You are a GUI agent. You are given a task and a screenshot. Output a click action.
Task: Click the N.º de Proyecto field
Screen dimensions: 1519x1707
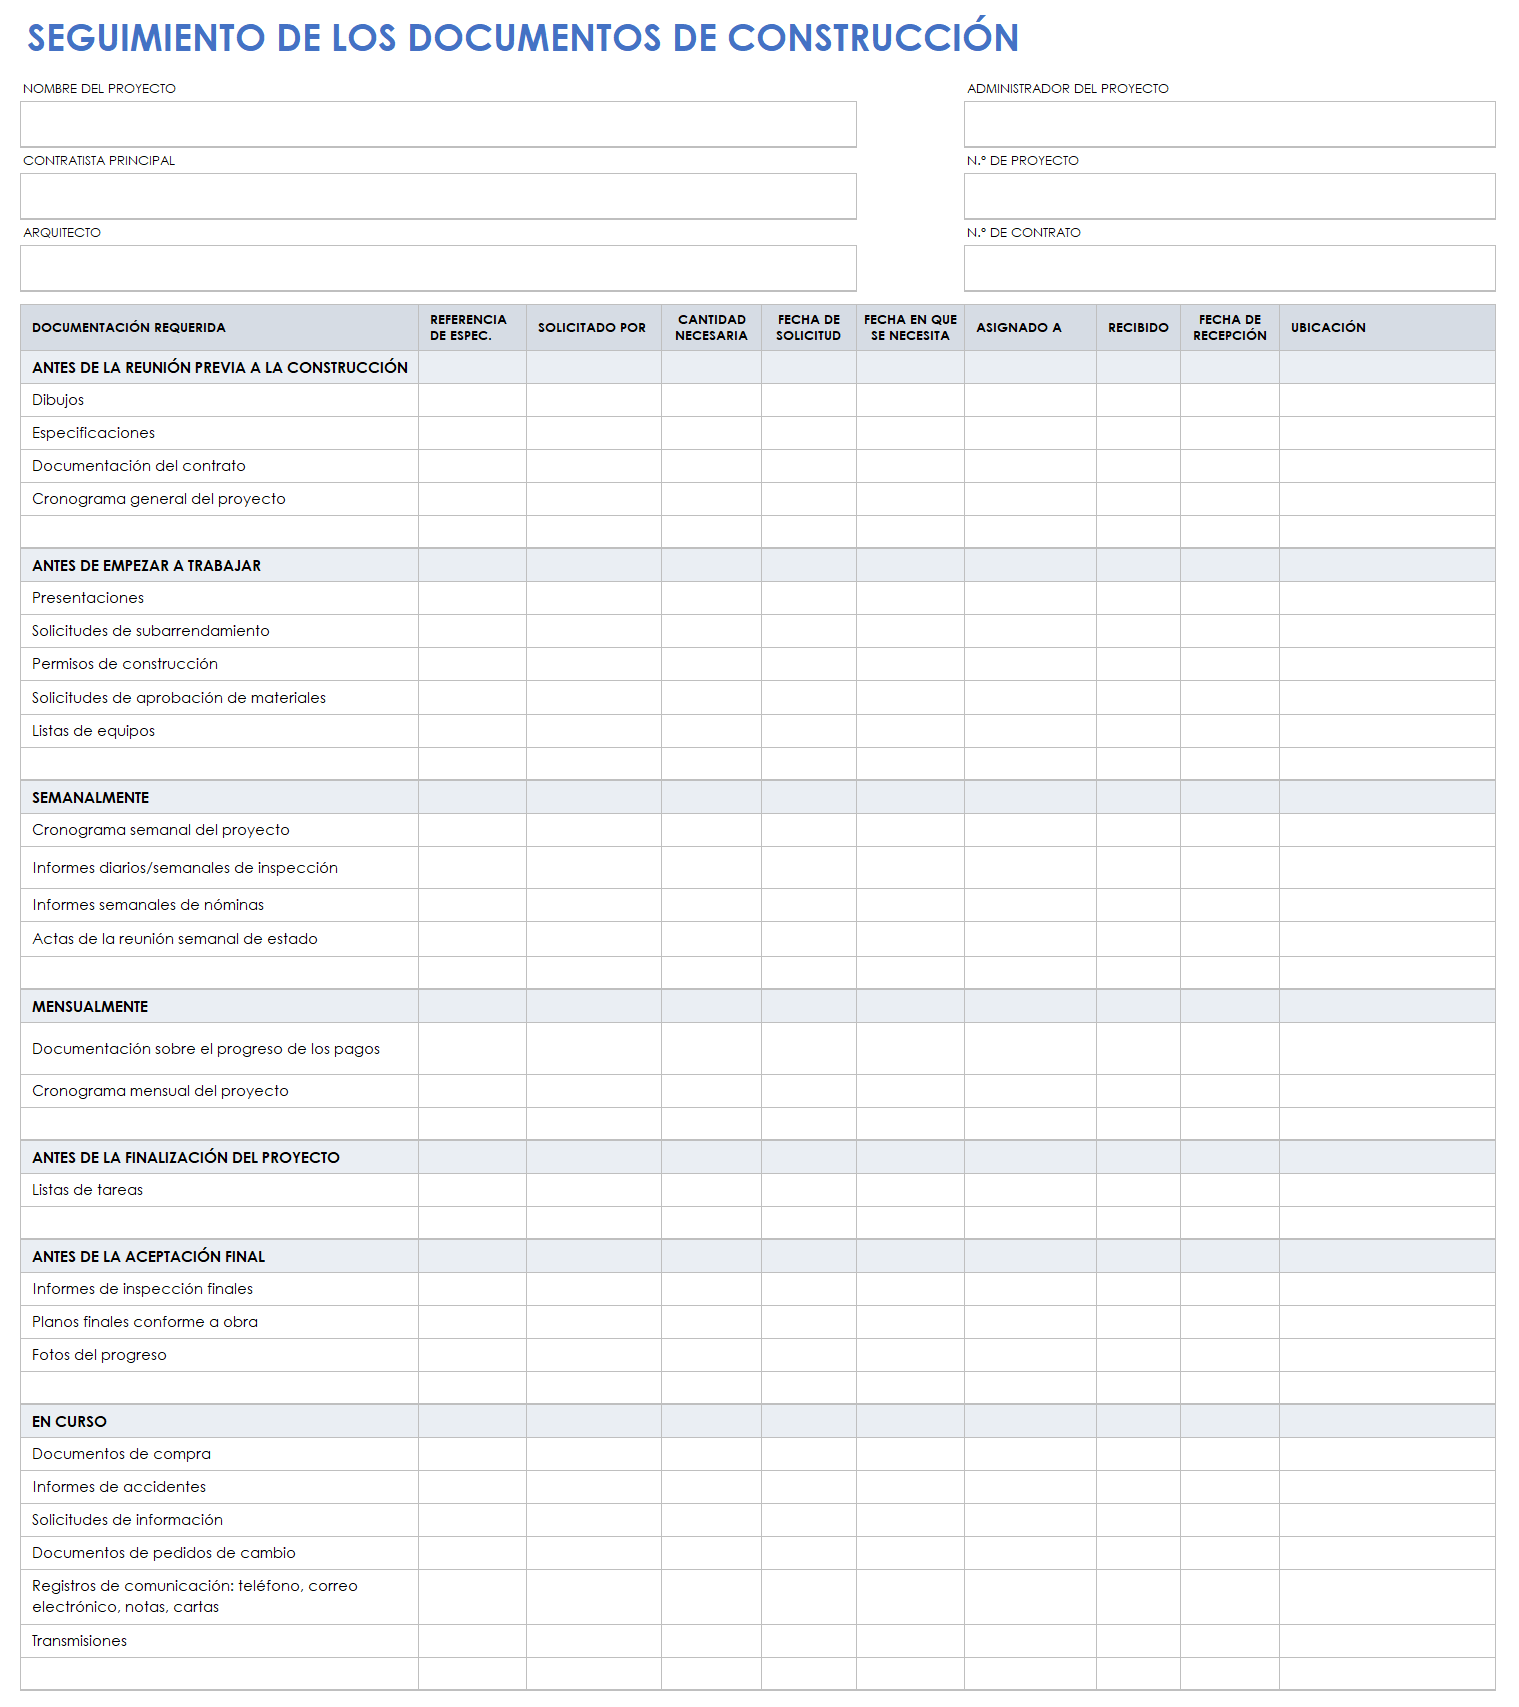(1229, 196)
